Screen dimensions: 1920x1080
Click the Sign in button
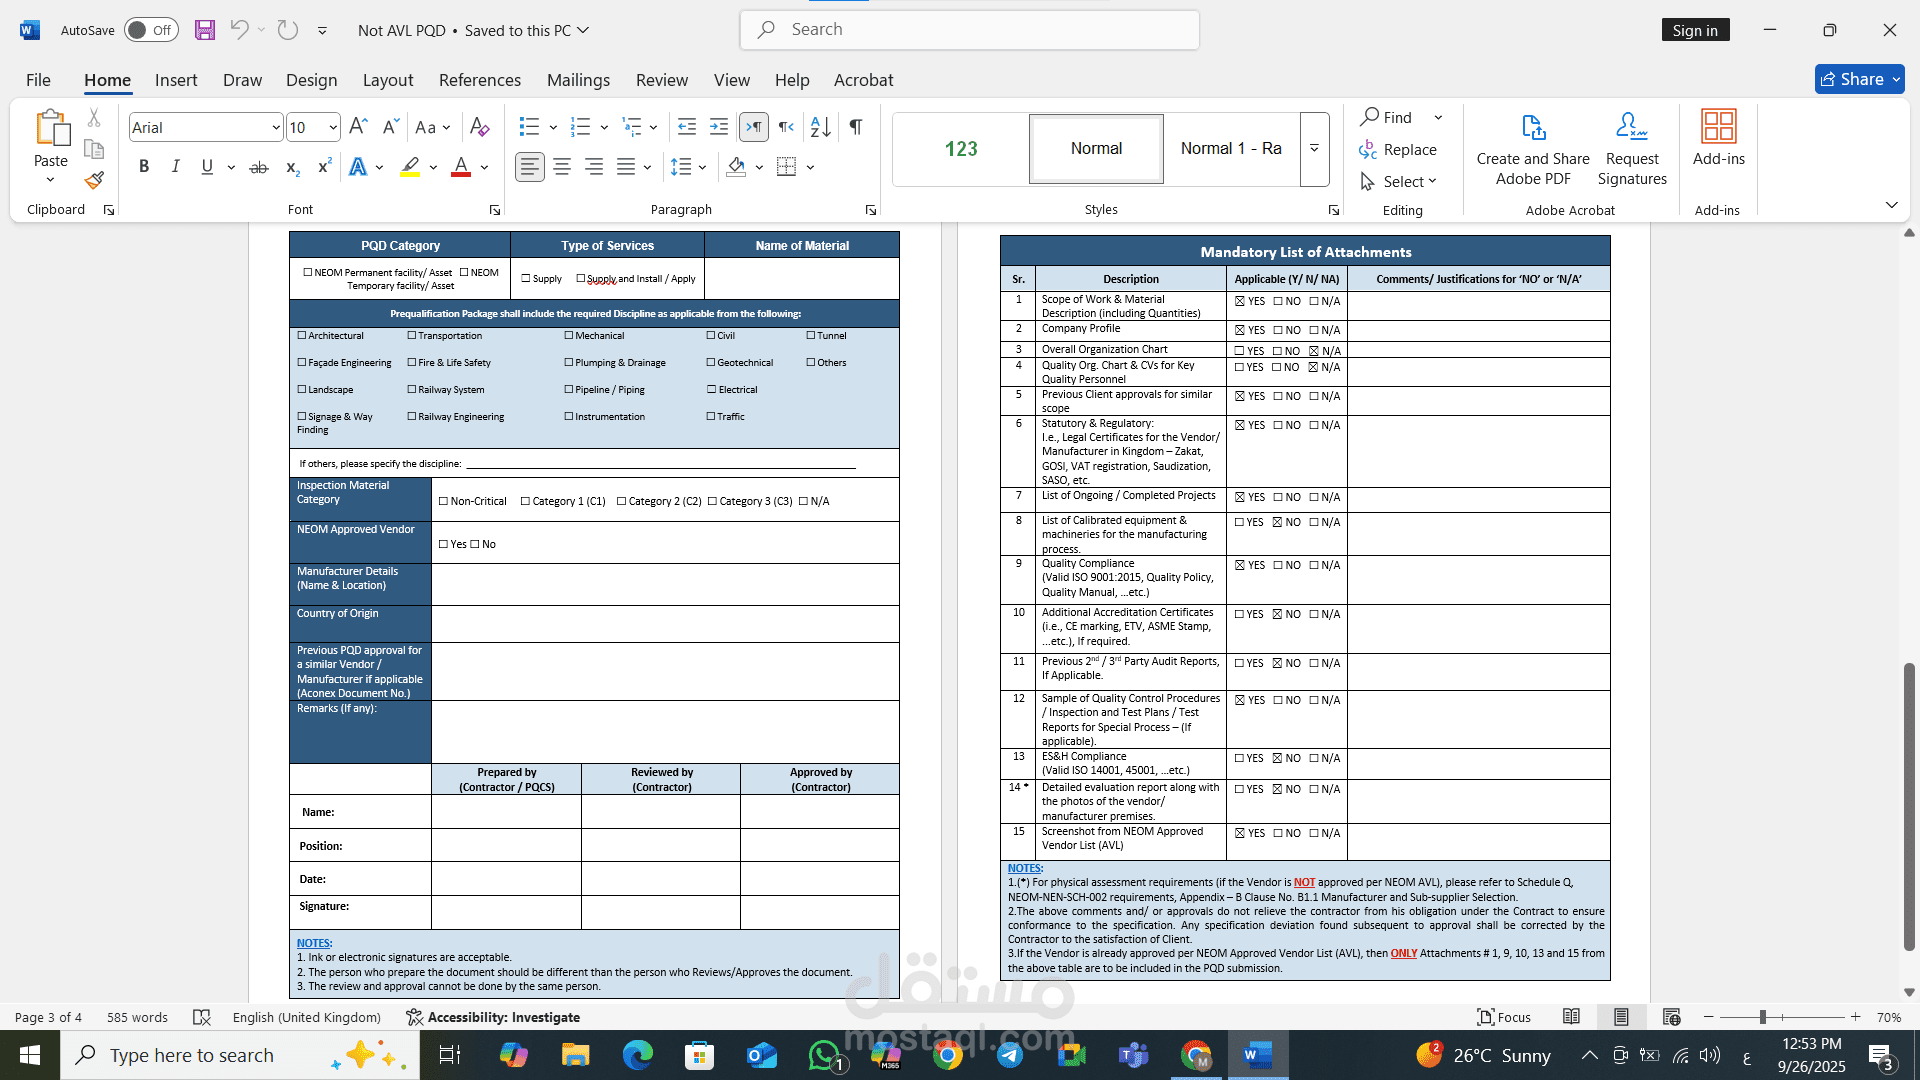coord(1695,30)
